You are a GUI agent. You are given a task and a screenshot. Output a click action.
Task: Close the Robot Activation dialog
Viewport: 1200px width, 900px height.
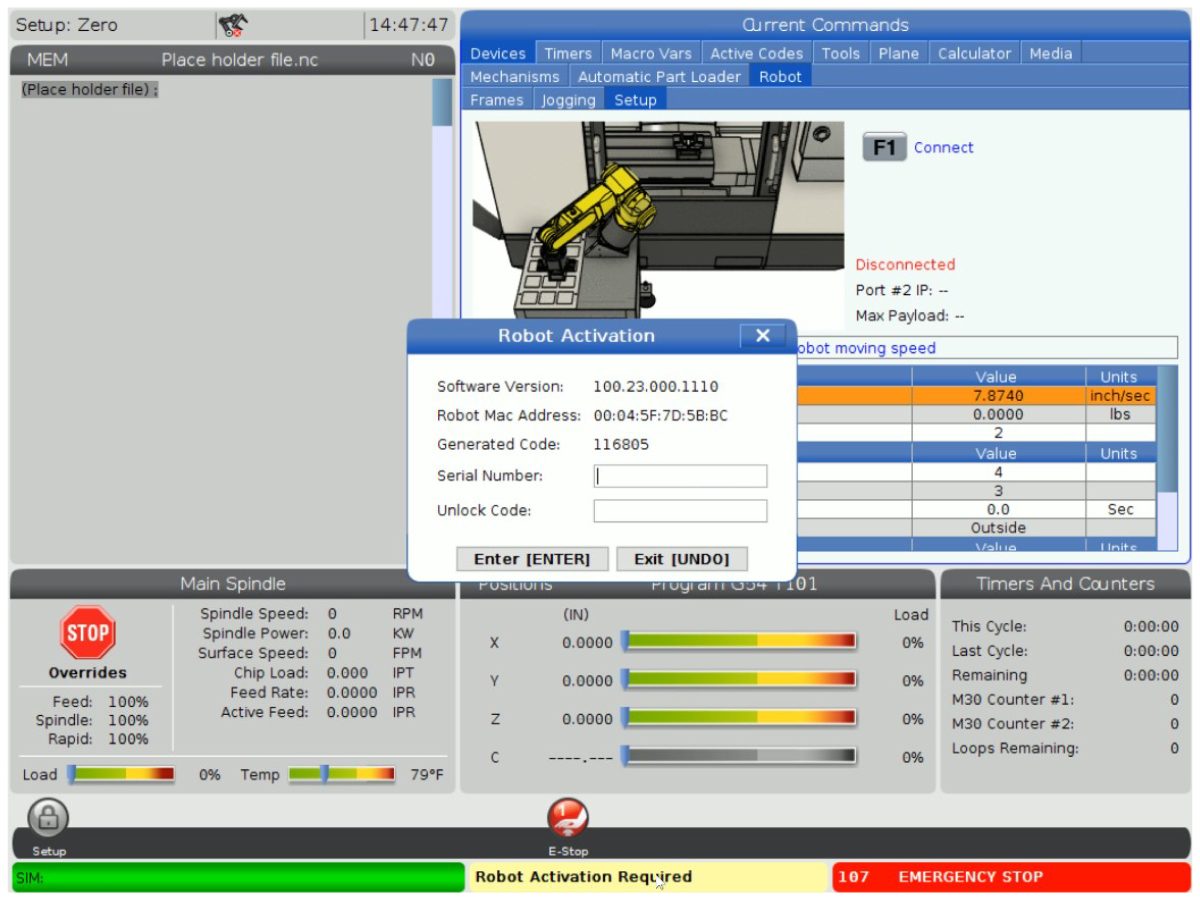pyautogui.click(x=762, y=336)
